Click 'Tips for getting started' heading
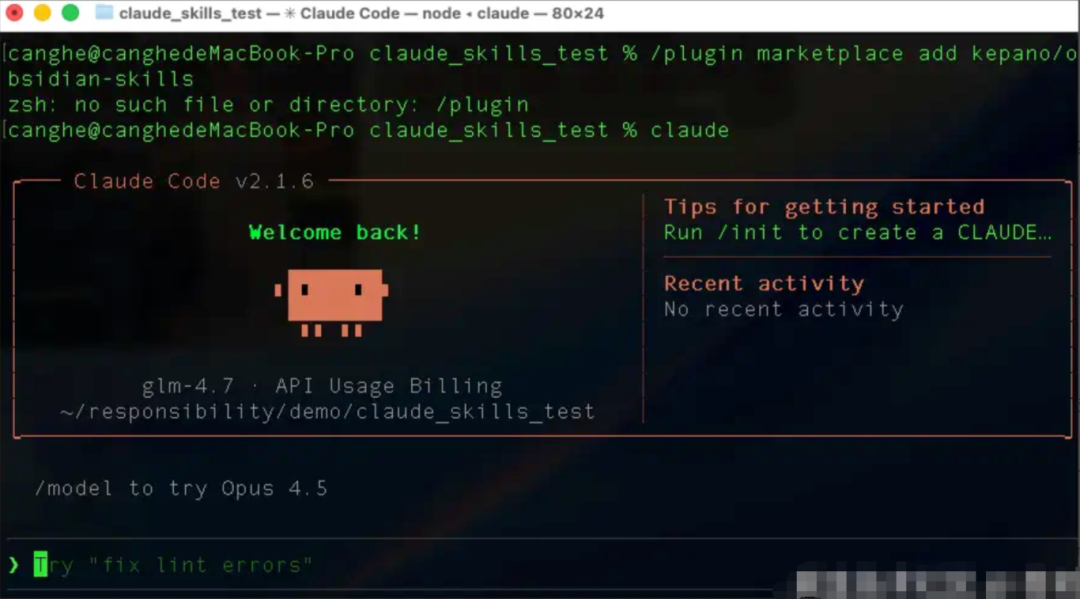 pos(824,207)
